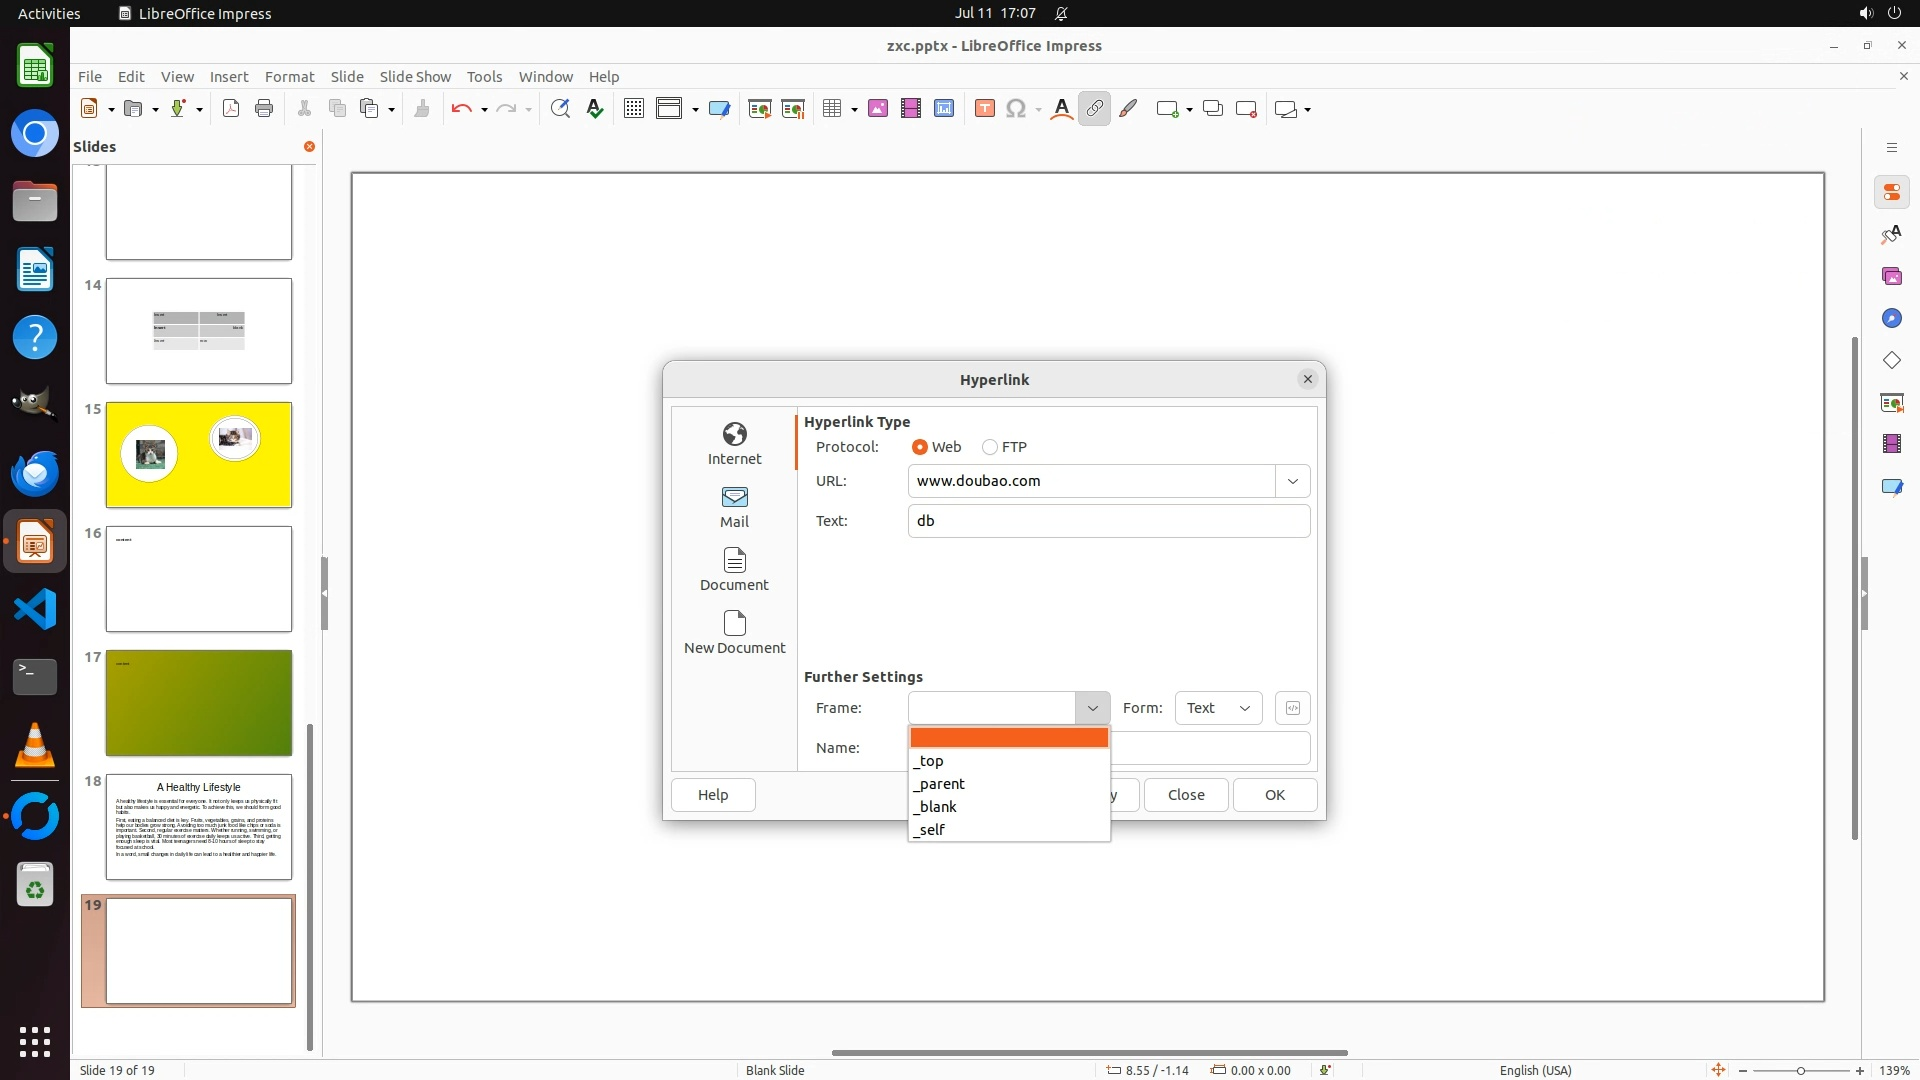Click the Export as PDF toolbar icon
Screen dimensions: 1920x1080
[x=231, y=109]
